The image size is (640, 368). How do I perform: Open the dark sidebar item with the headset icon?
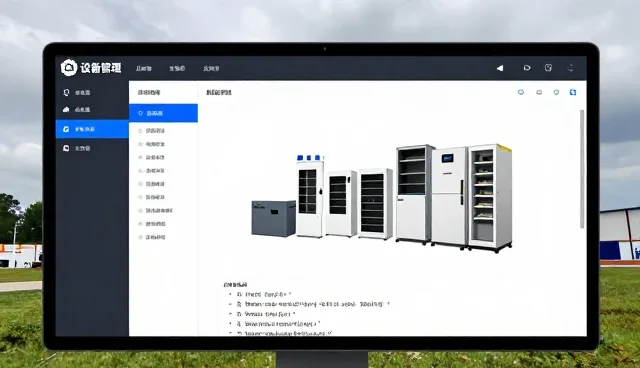[92, 93]
